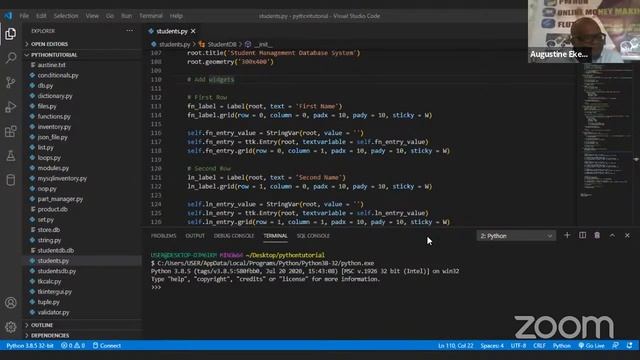The image size is (640, 360).
Task: Switch to the SQL Console tab
Action: click(313, 236)
